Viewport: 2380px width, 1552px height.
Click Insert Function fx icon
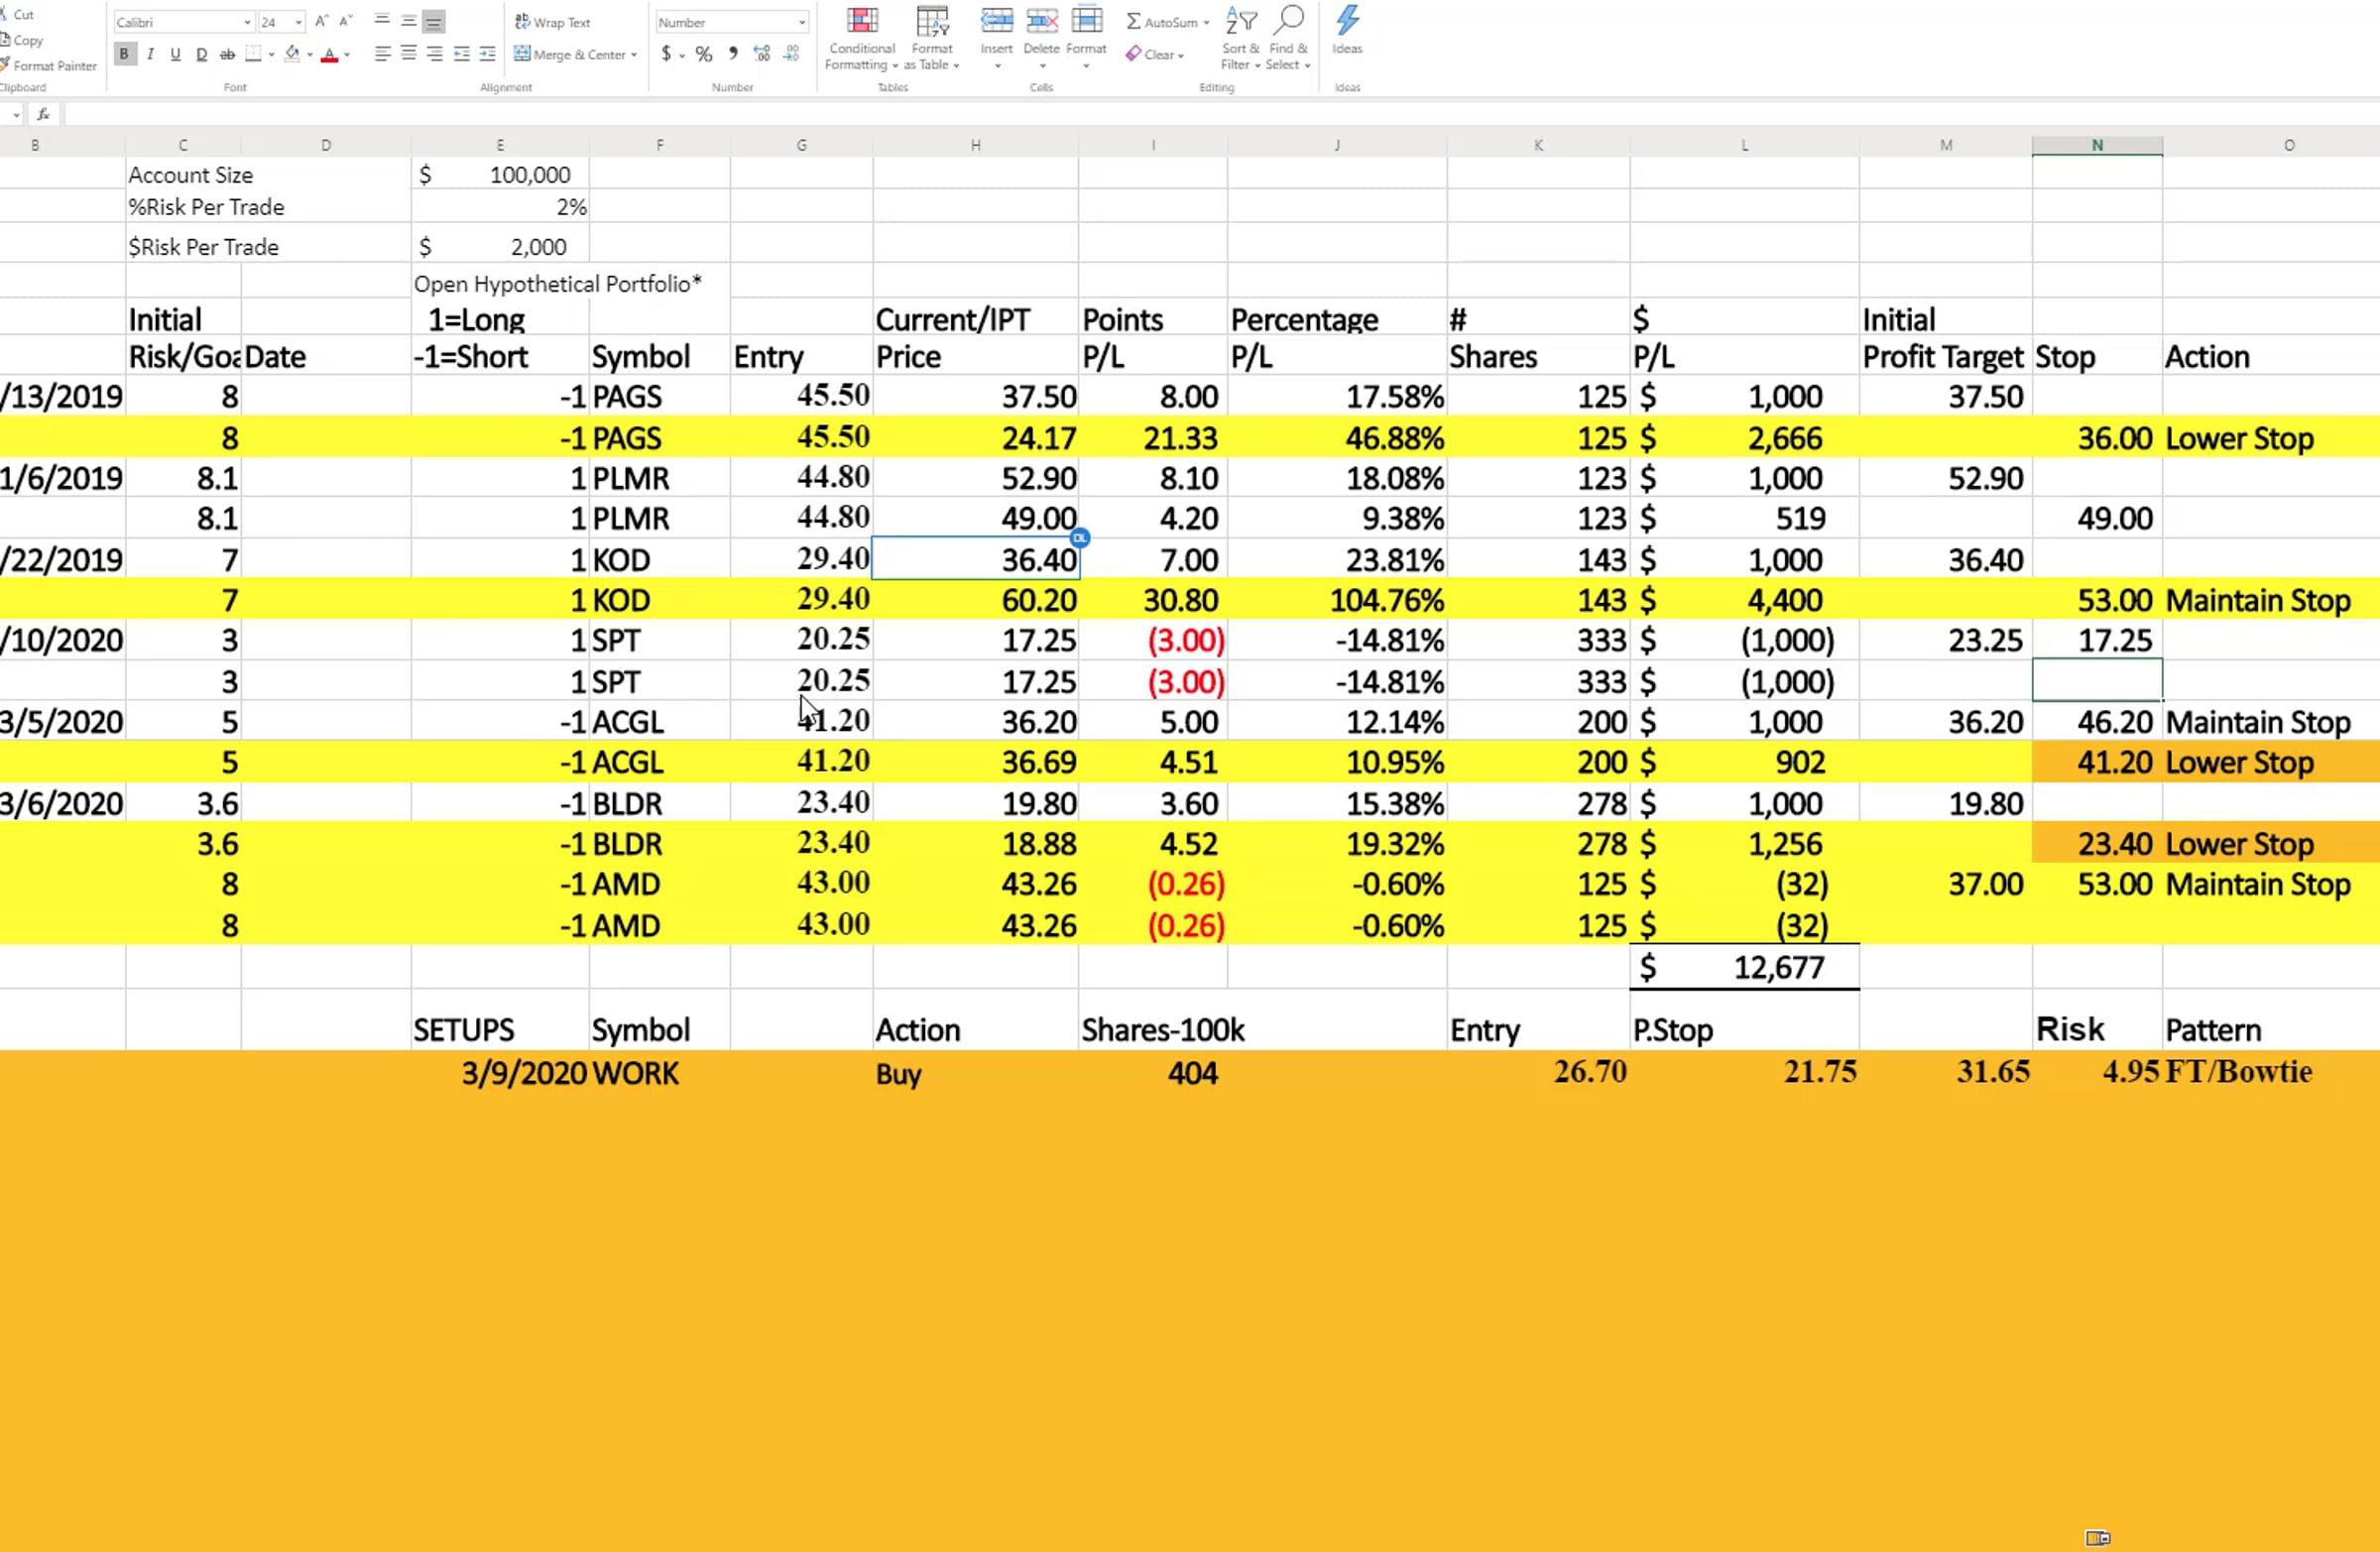(43, 115)
